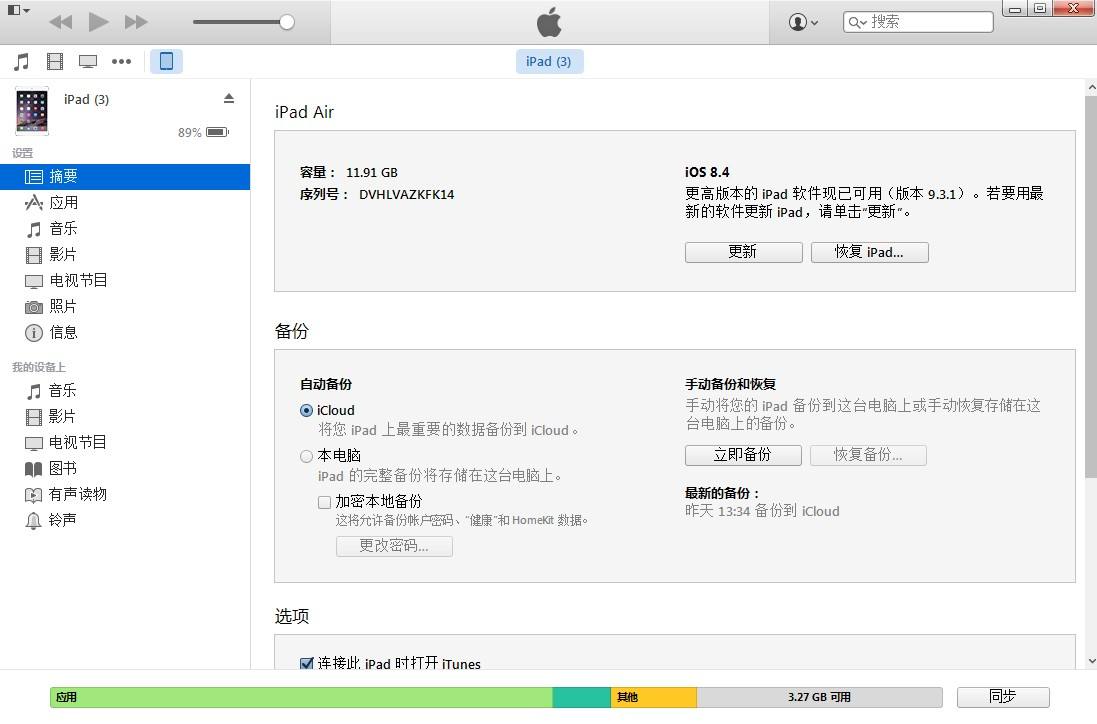Click the scrollbar down arrow
The width and height of the screenshot is (1097, 724).
tap(1091, 661)
